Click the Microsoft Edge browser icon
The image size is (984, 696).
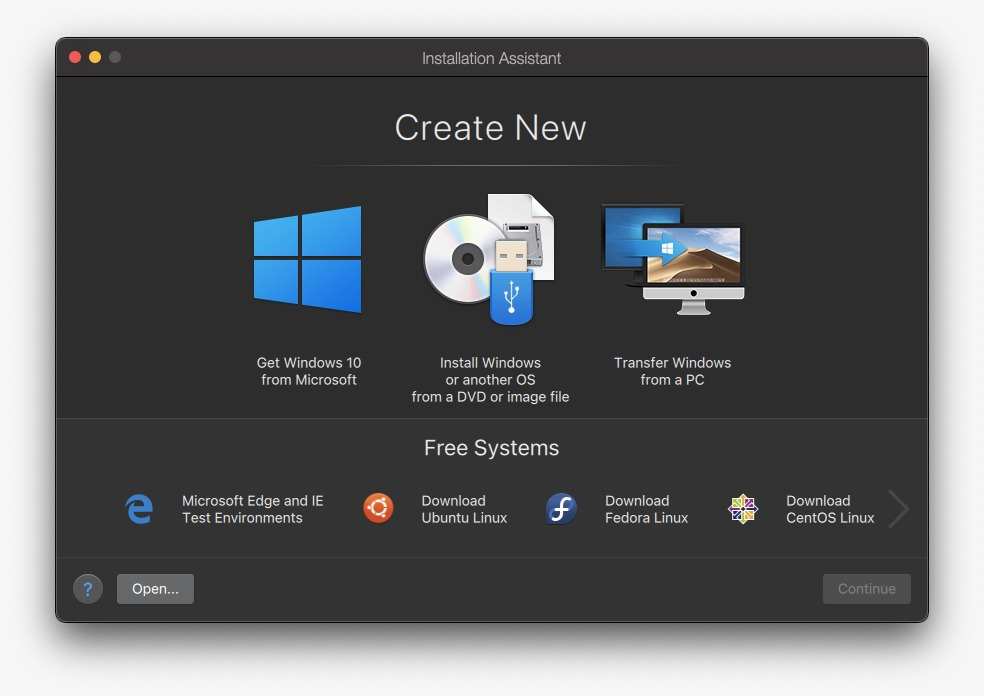[139, 508]
